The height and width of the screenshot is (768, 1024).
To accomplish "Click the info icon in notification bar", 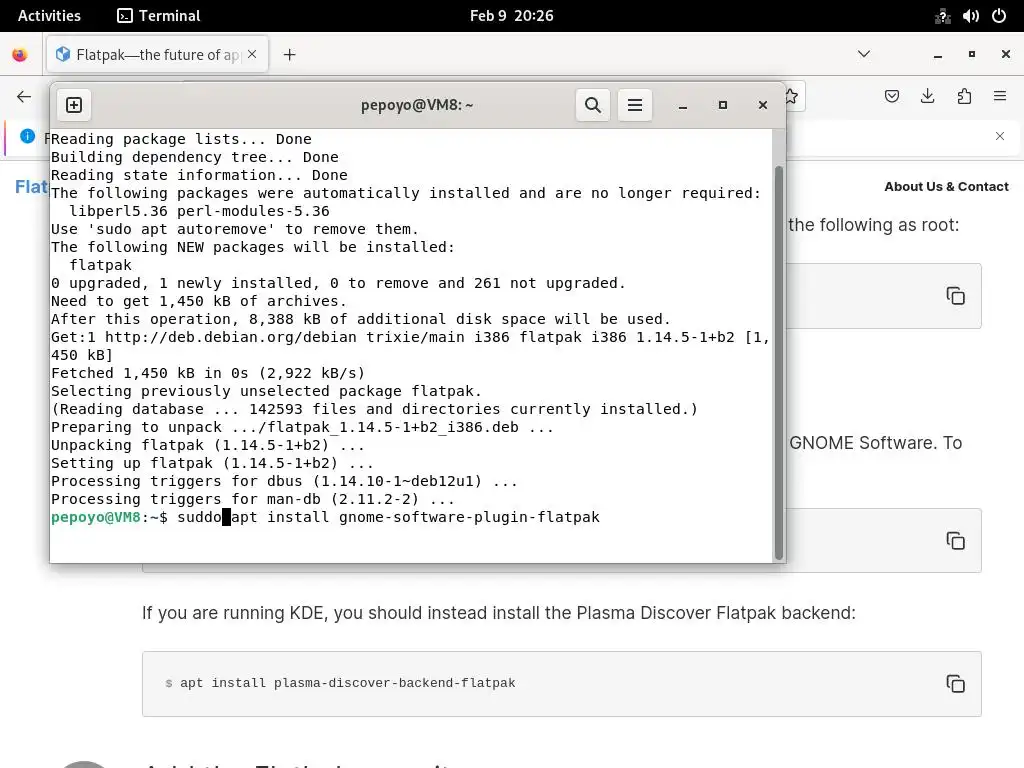I will pos(27,136).
